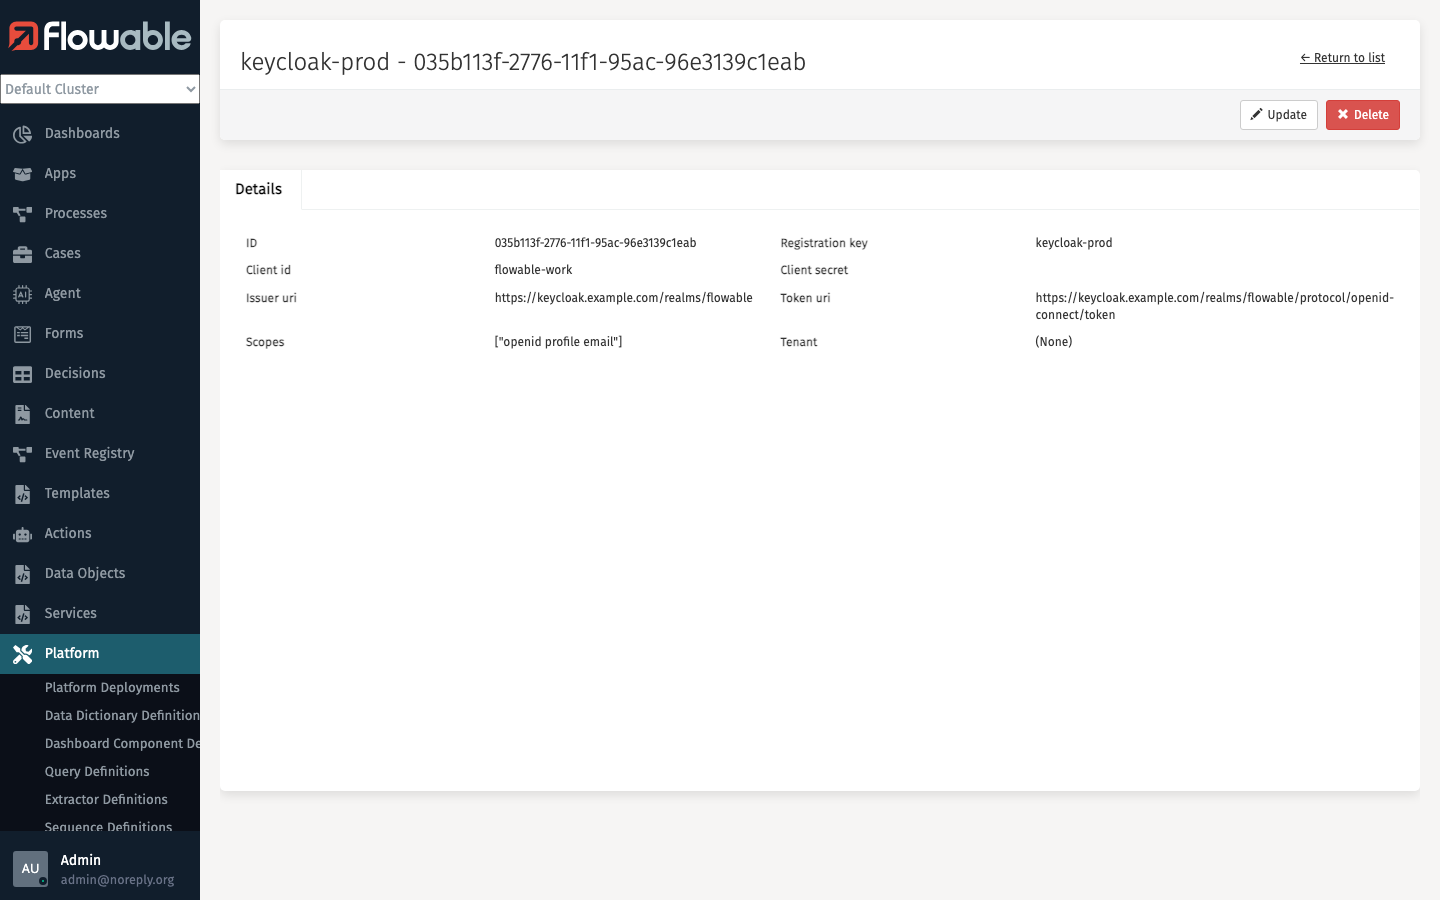Select the Event Registry icon
Image resolution: width=1440 pixels, height=900 pixels.
click(x=22, y=453)
